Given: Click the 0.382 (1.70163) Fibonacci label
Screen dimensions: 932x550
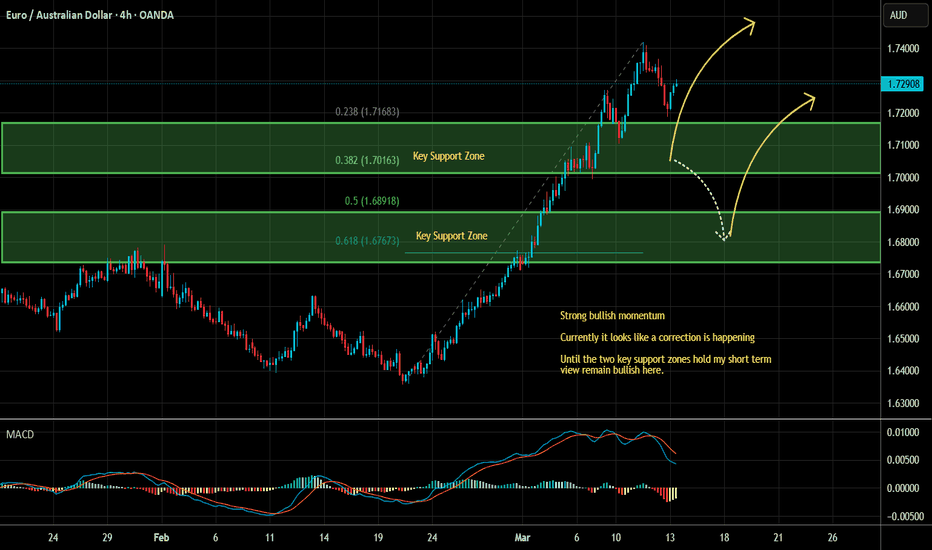Looking at the screenshot, I should (367, 160).
